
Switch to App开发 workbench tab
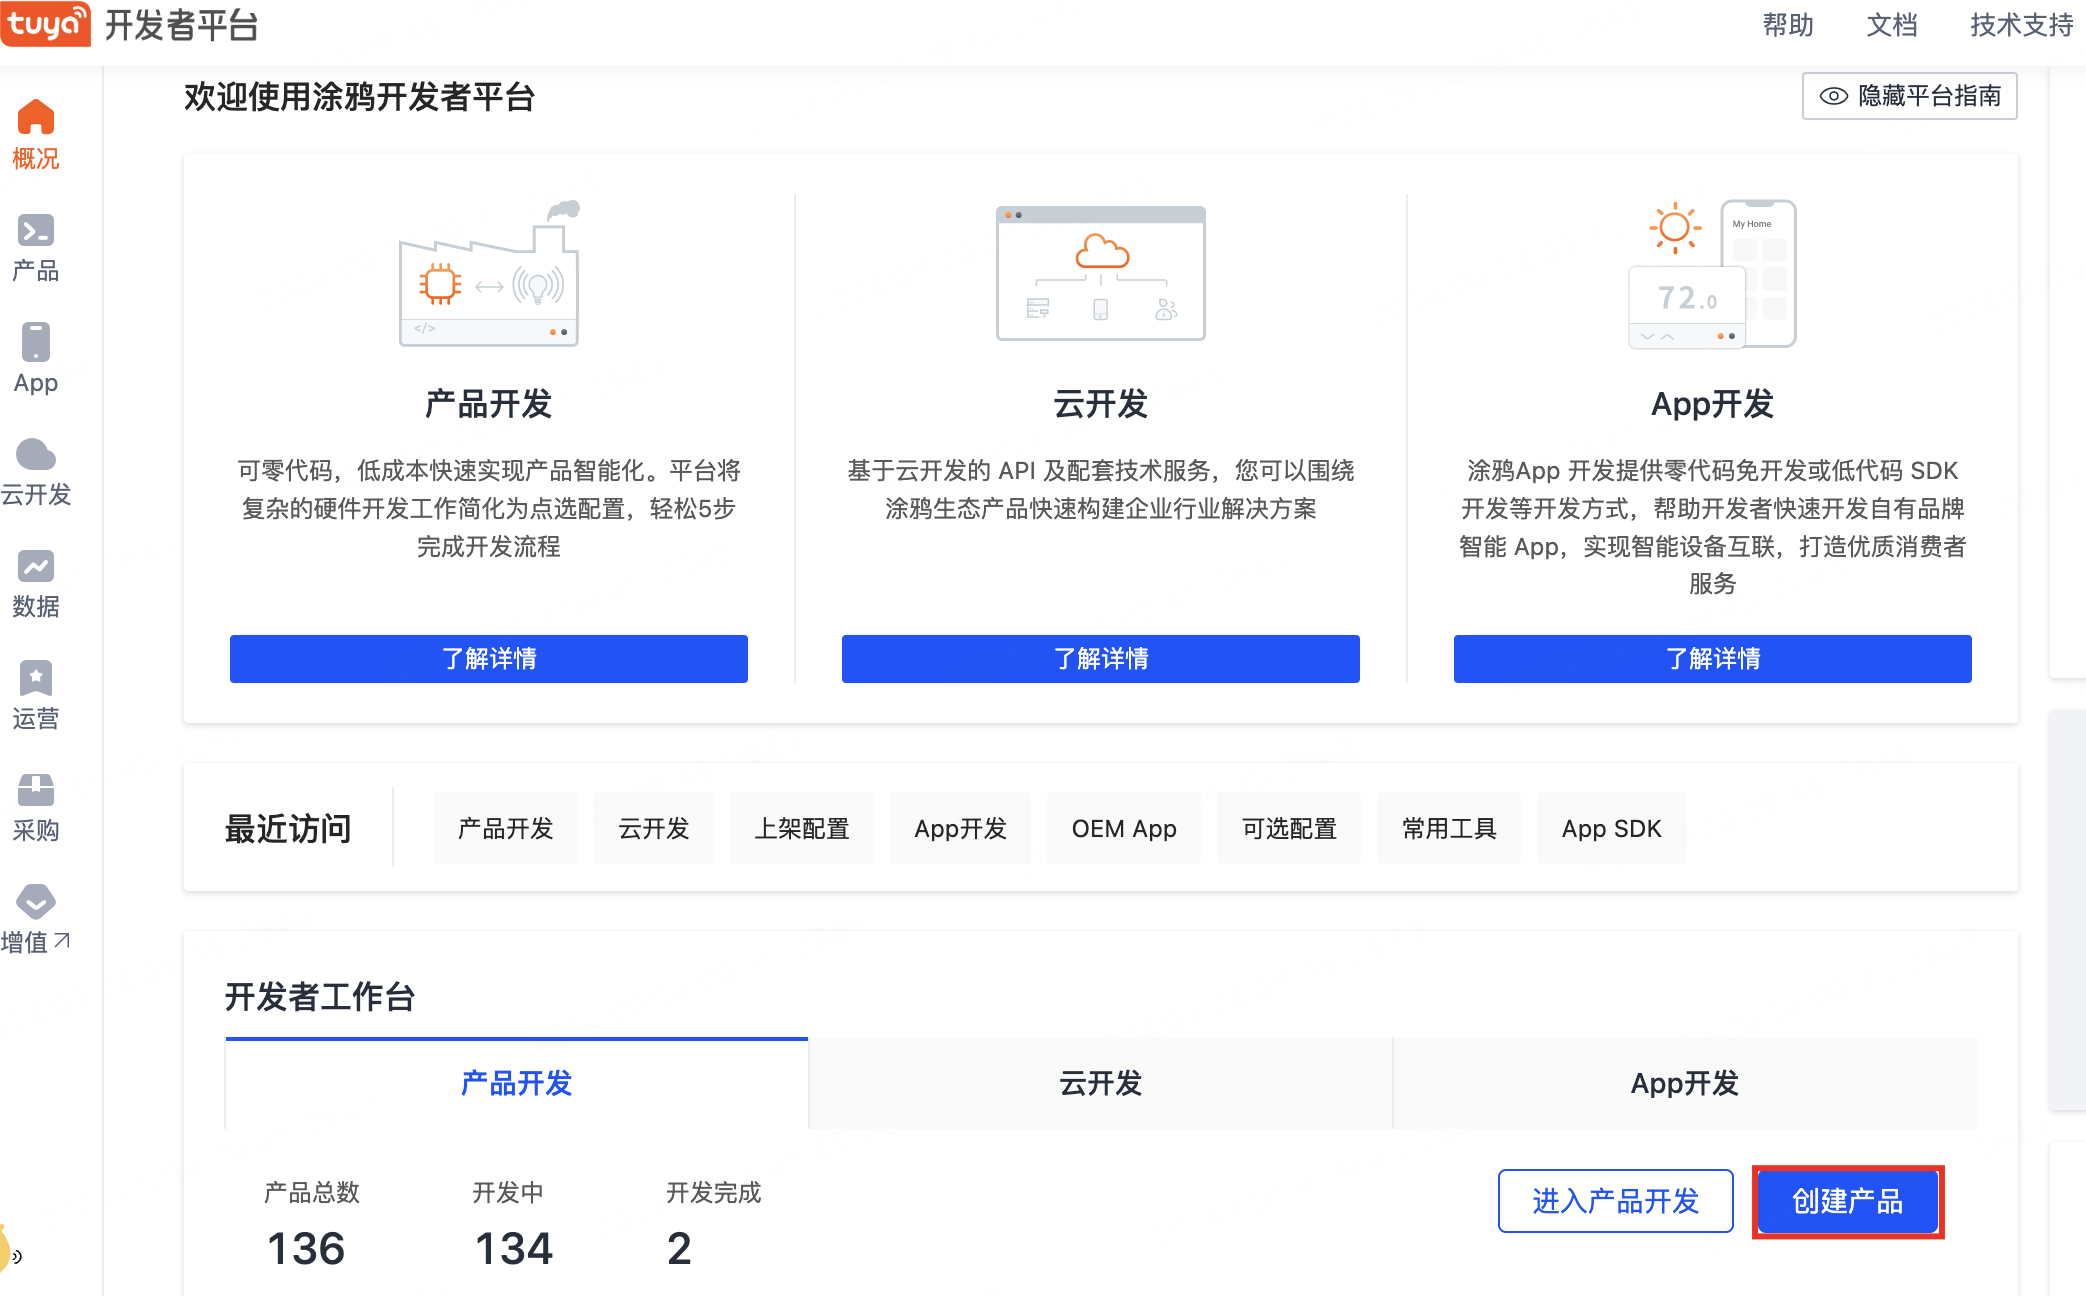[x=1685, y=1083]
